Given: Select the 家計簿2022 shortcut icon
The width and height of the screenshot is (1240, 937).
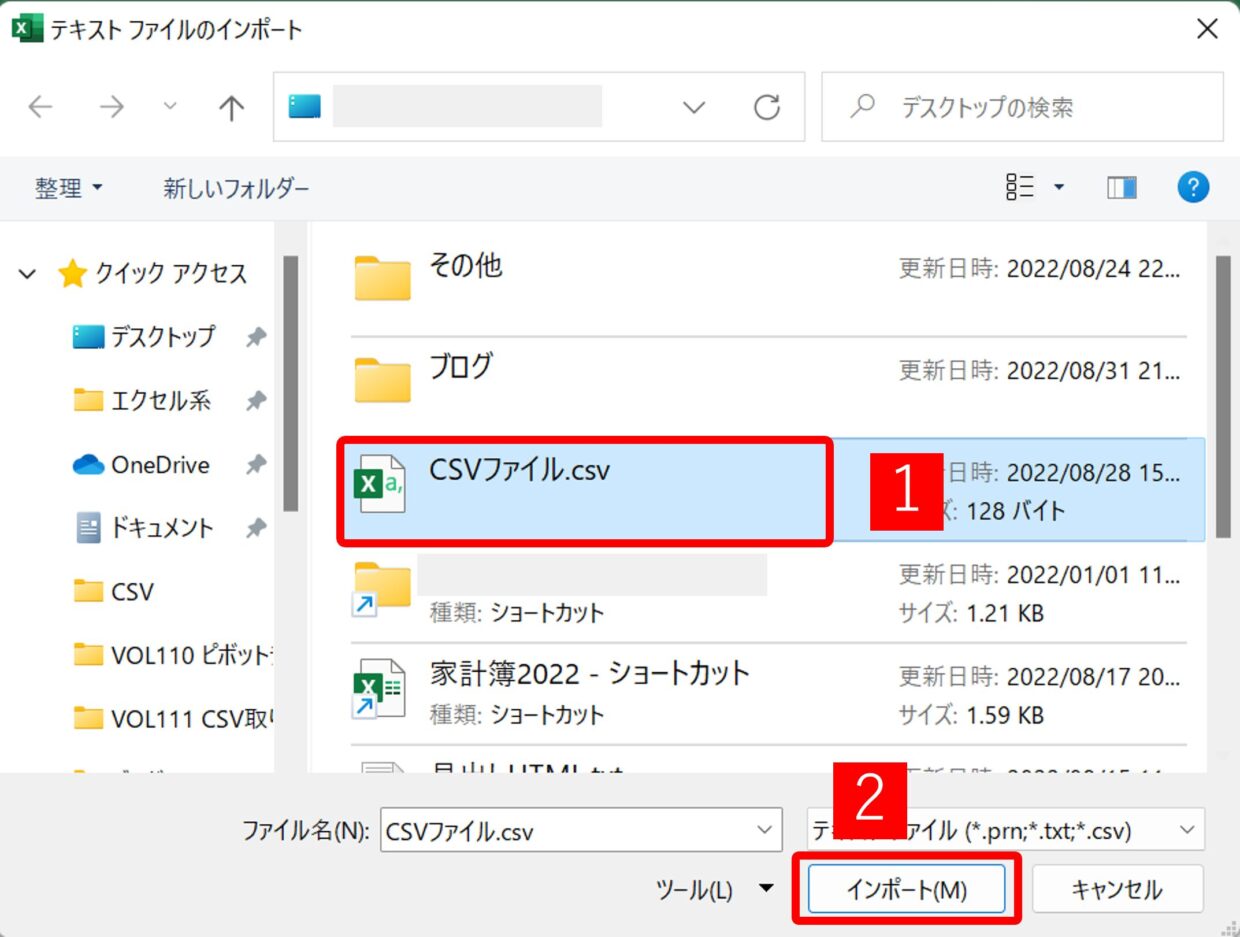Looking at the screenshot, I should tap(379, 687).
